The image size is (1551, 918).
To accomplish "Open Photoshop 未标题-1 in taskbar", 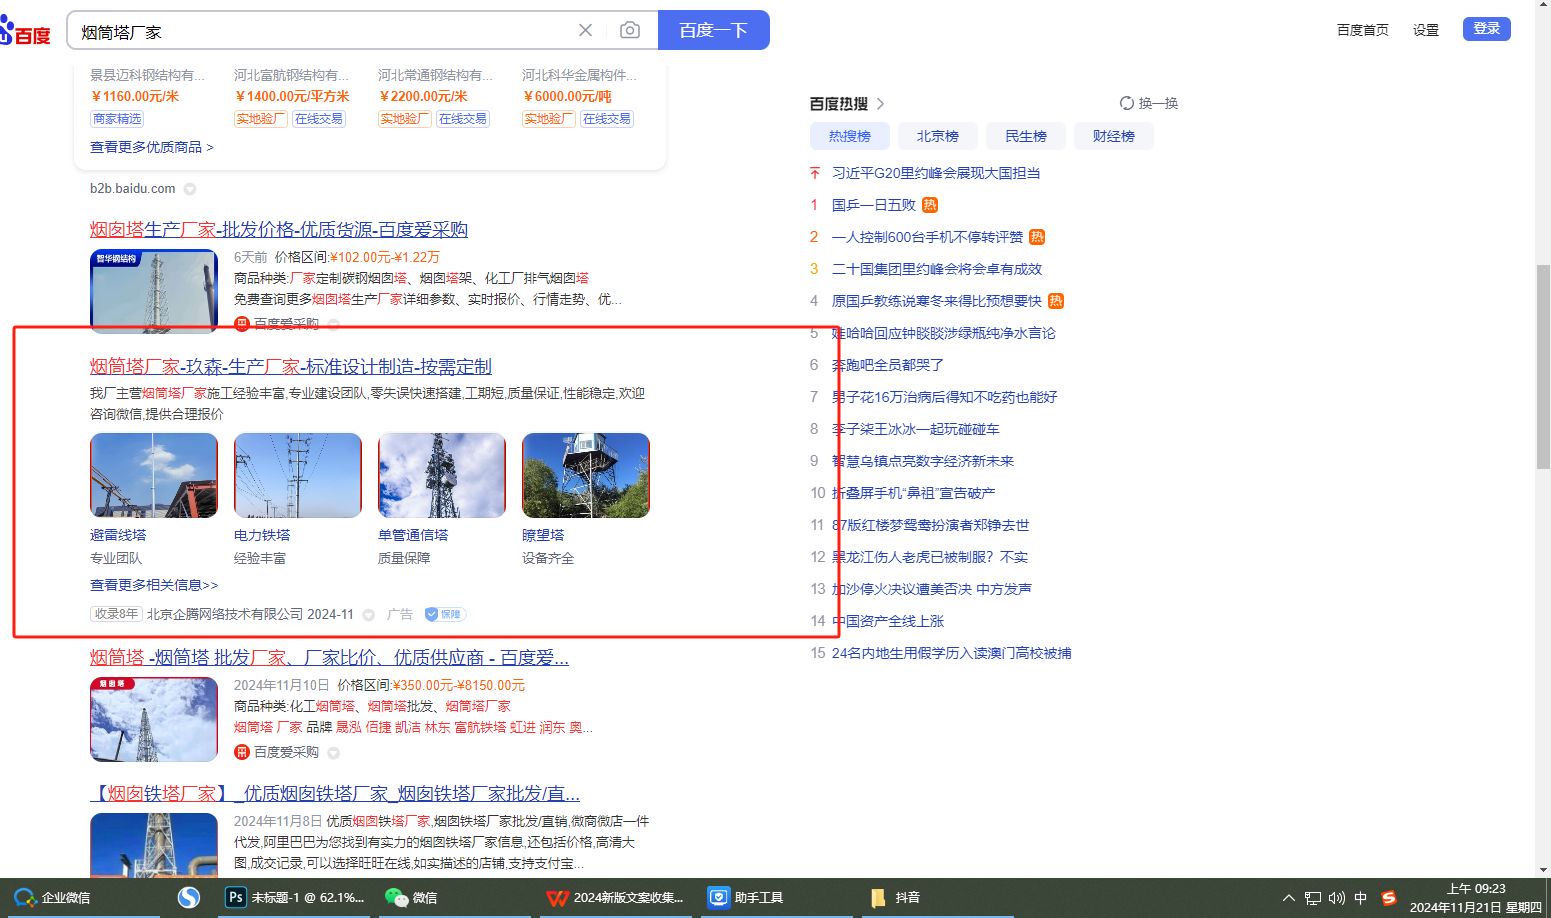I will (295, 897).
